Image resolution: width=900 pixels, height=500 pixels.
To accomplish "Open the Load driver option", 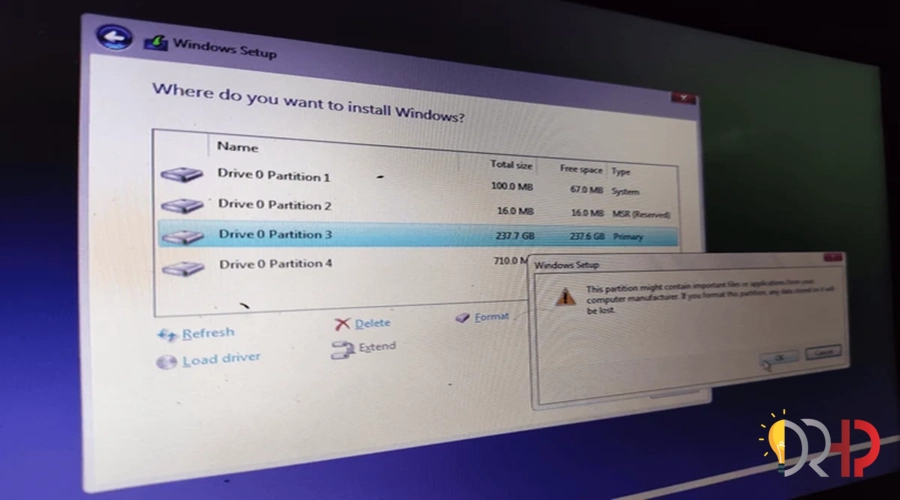I will point(222,359).
